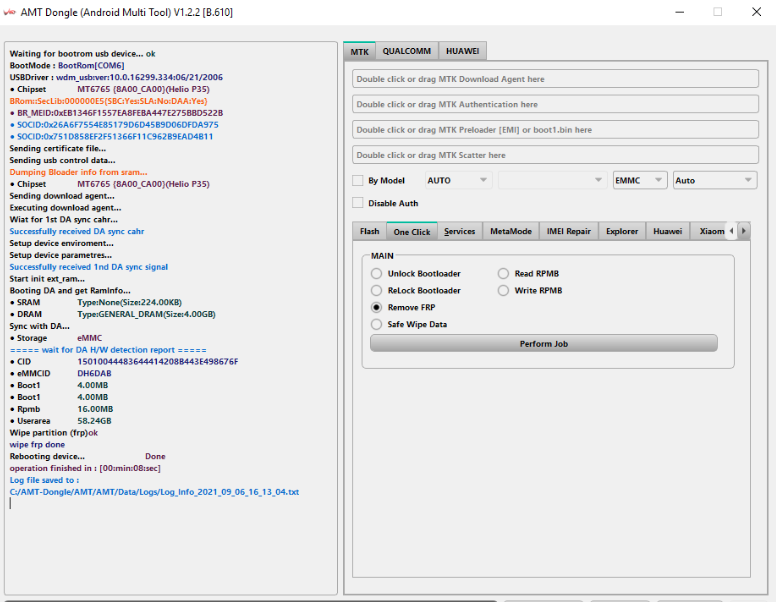Tick the Disable Auth checkbox
Image resolution: width=776 pixels, height=602 pixels.
pyautogui.click(x=358, y=203)
